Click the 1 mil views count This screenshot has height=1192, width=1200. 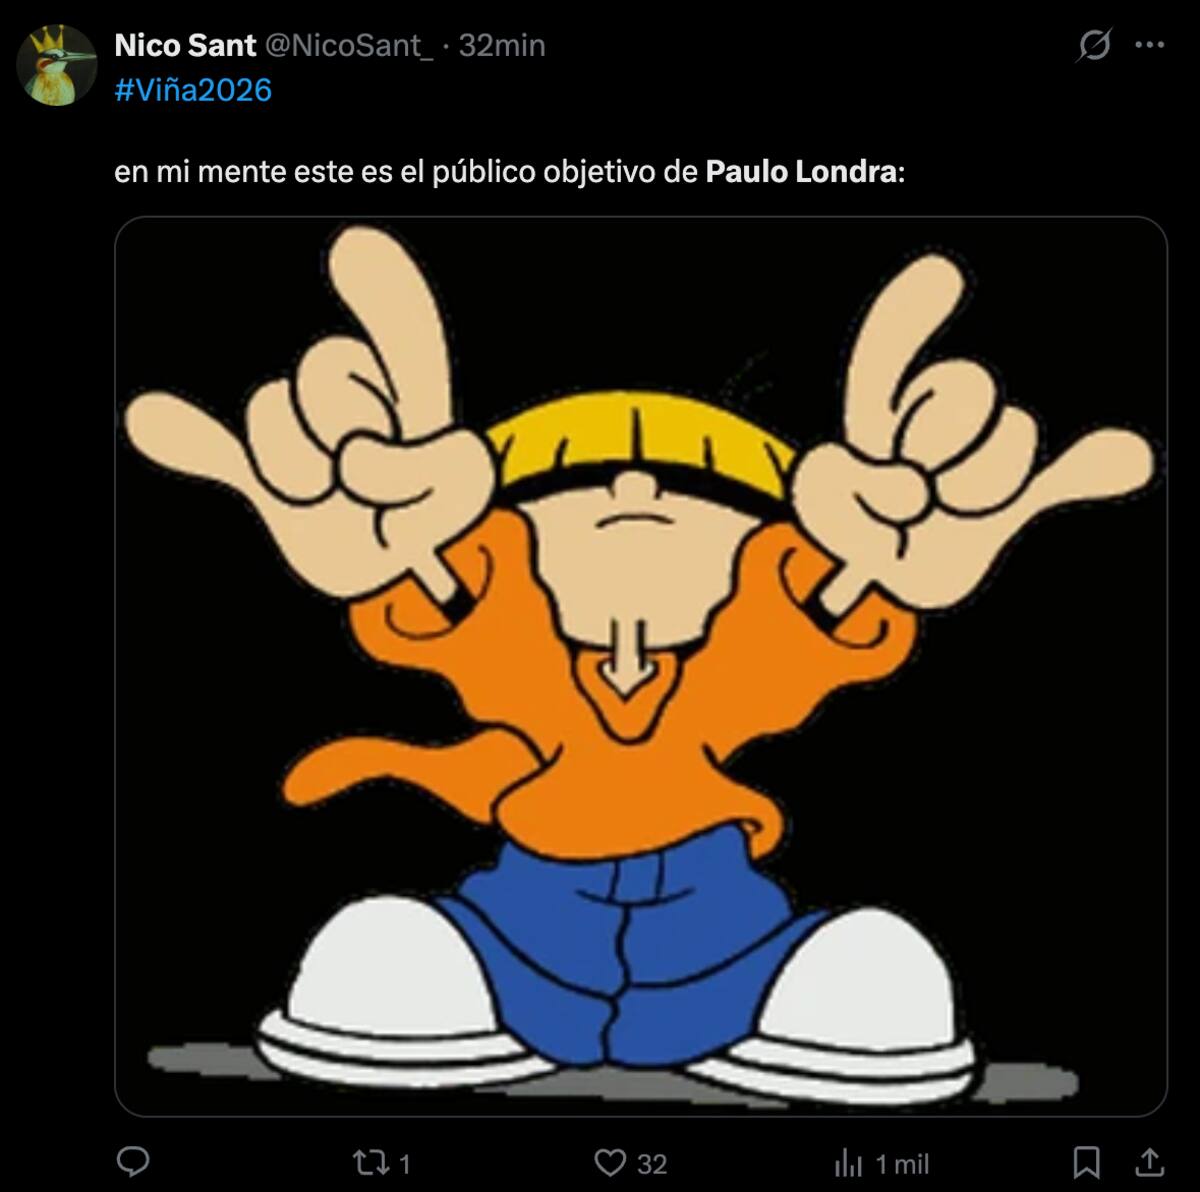(x=902, y=1164)
